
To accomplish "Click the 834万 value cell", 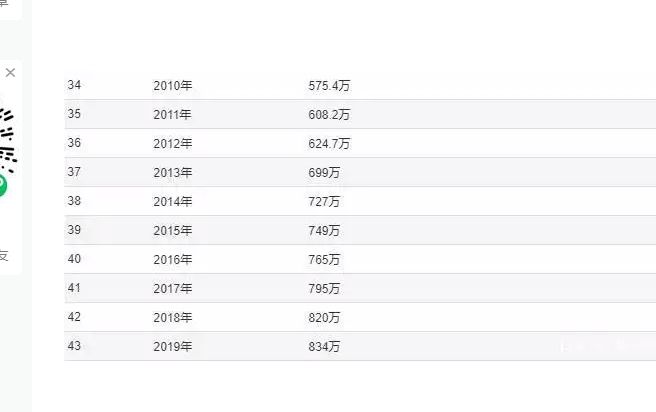I will click(324, 346).
